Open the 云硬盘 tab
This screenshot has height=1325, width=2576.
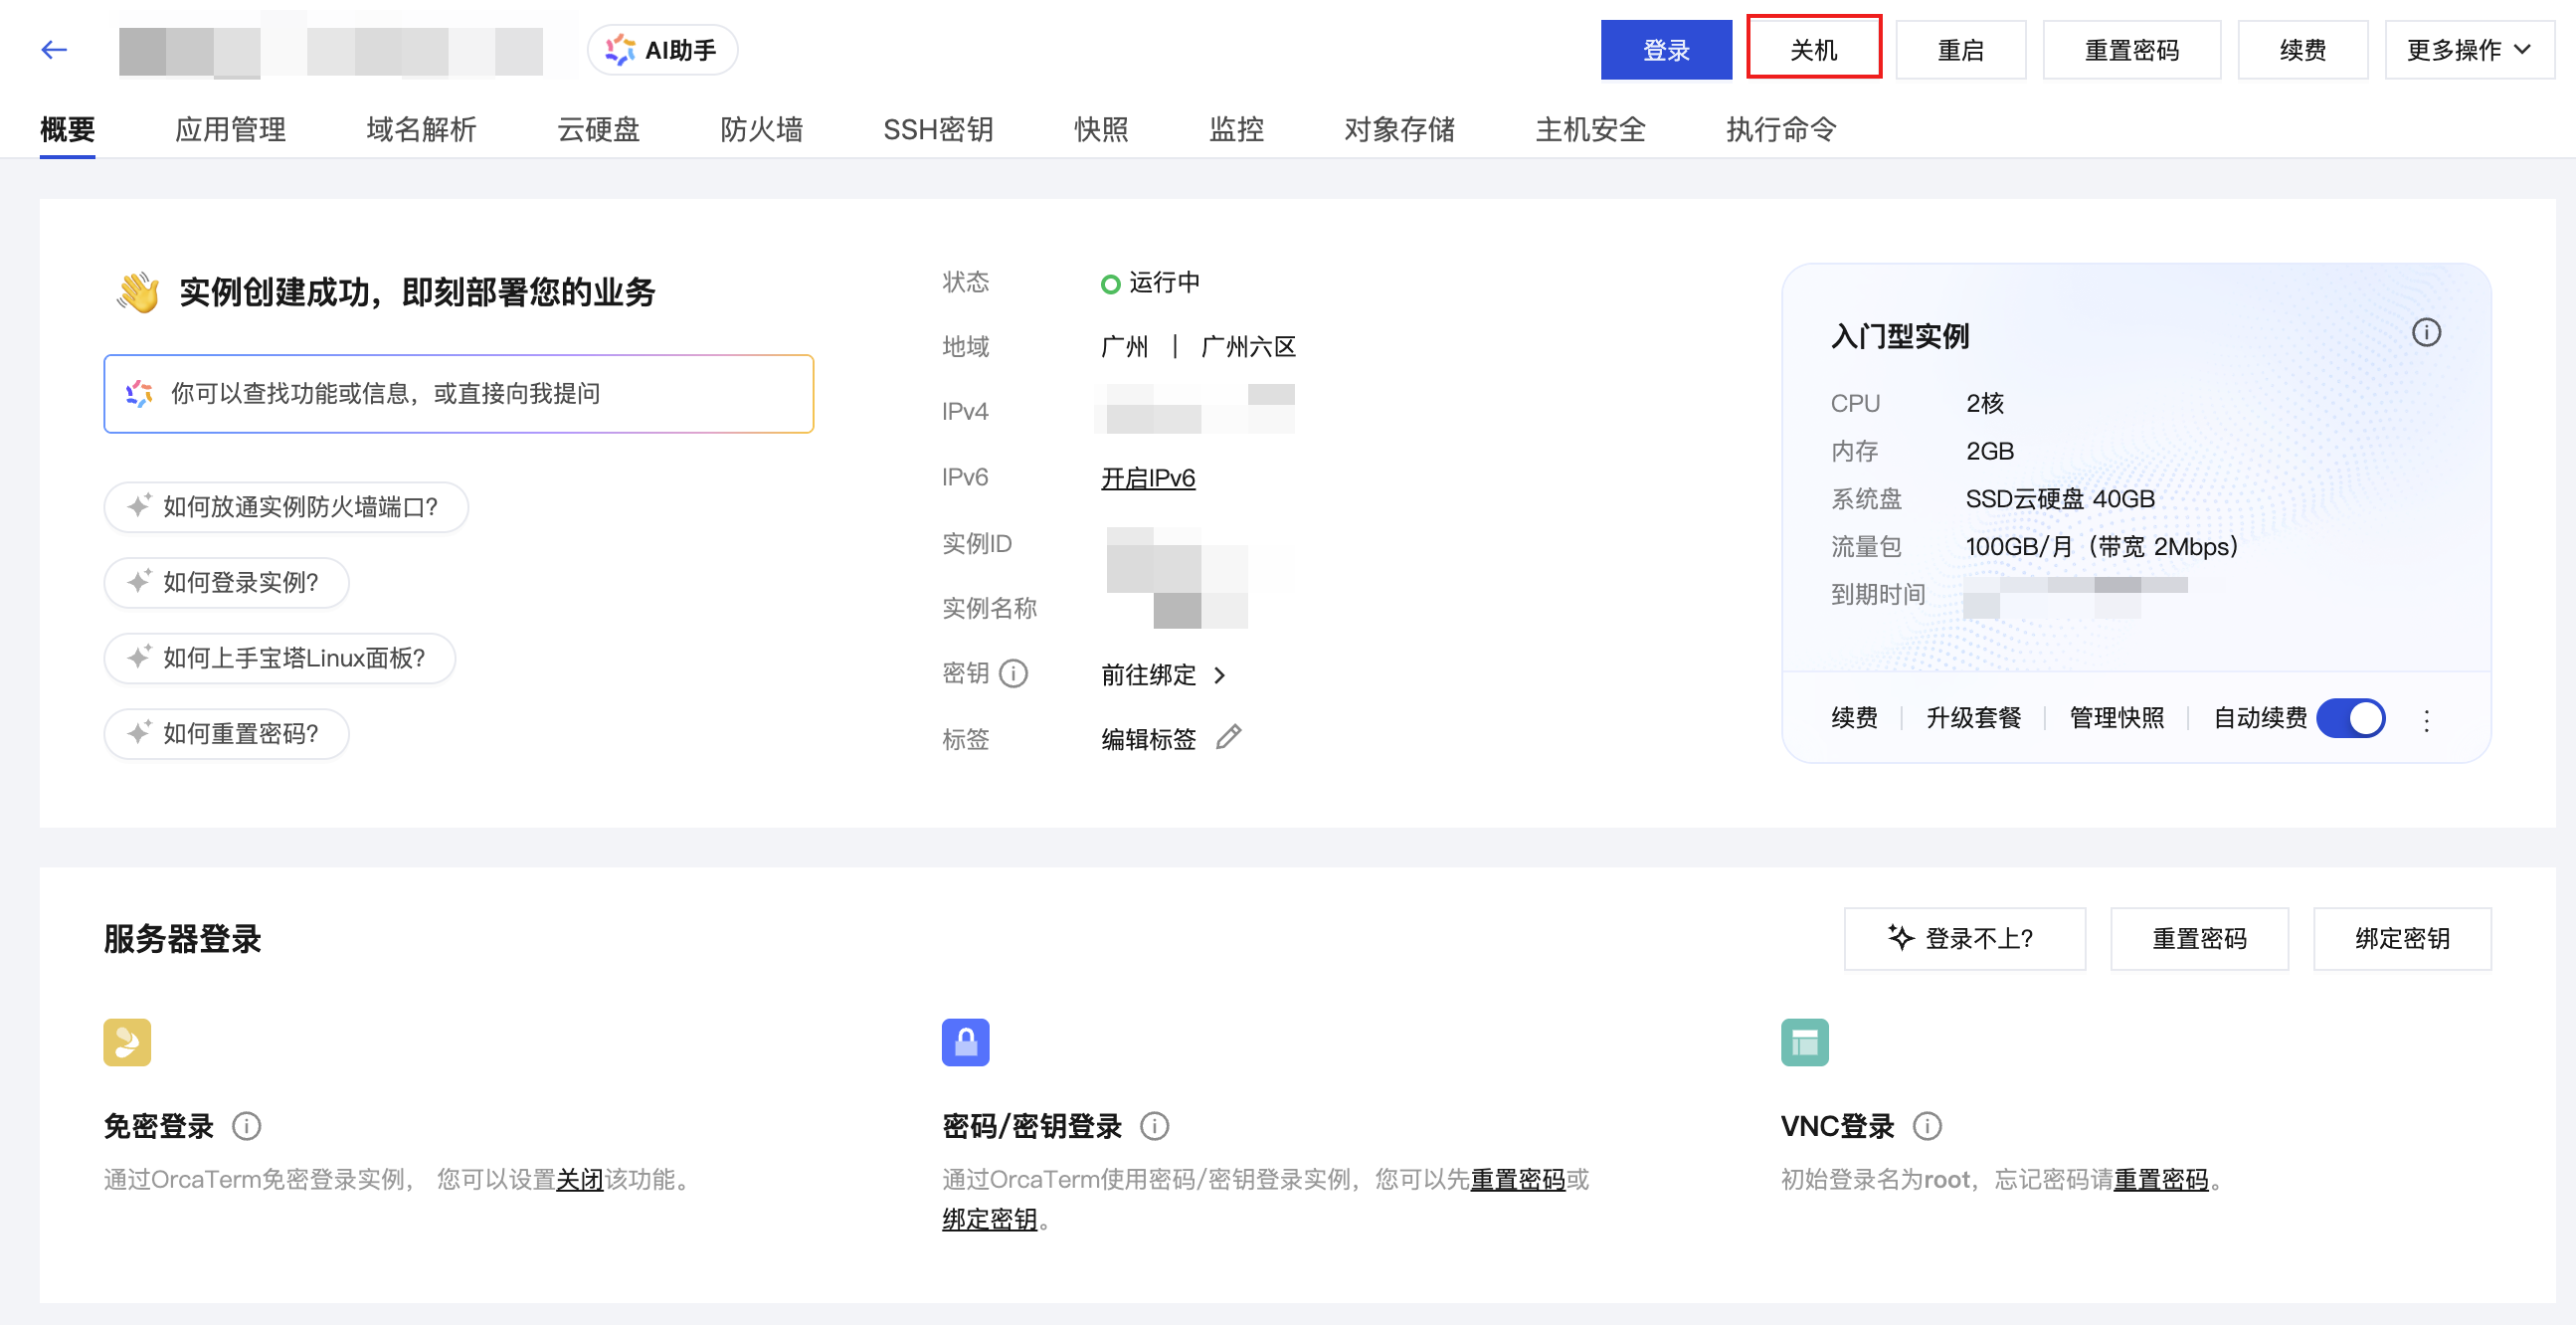click(597, 130)
